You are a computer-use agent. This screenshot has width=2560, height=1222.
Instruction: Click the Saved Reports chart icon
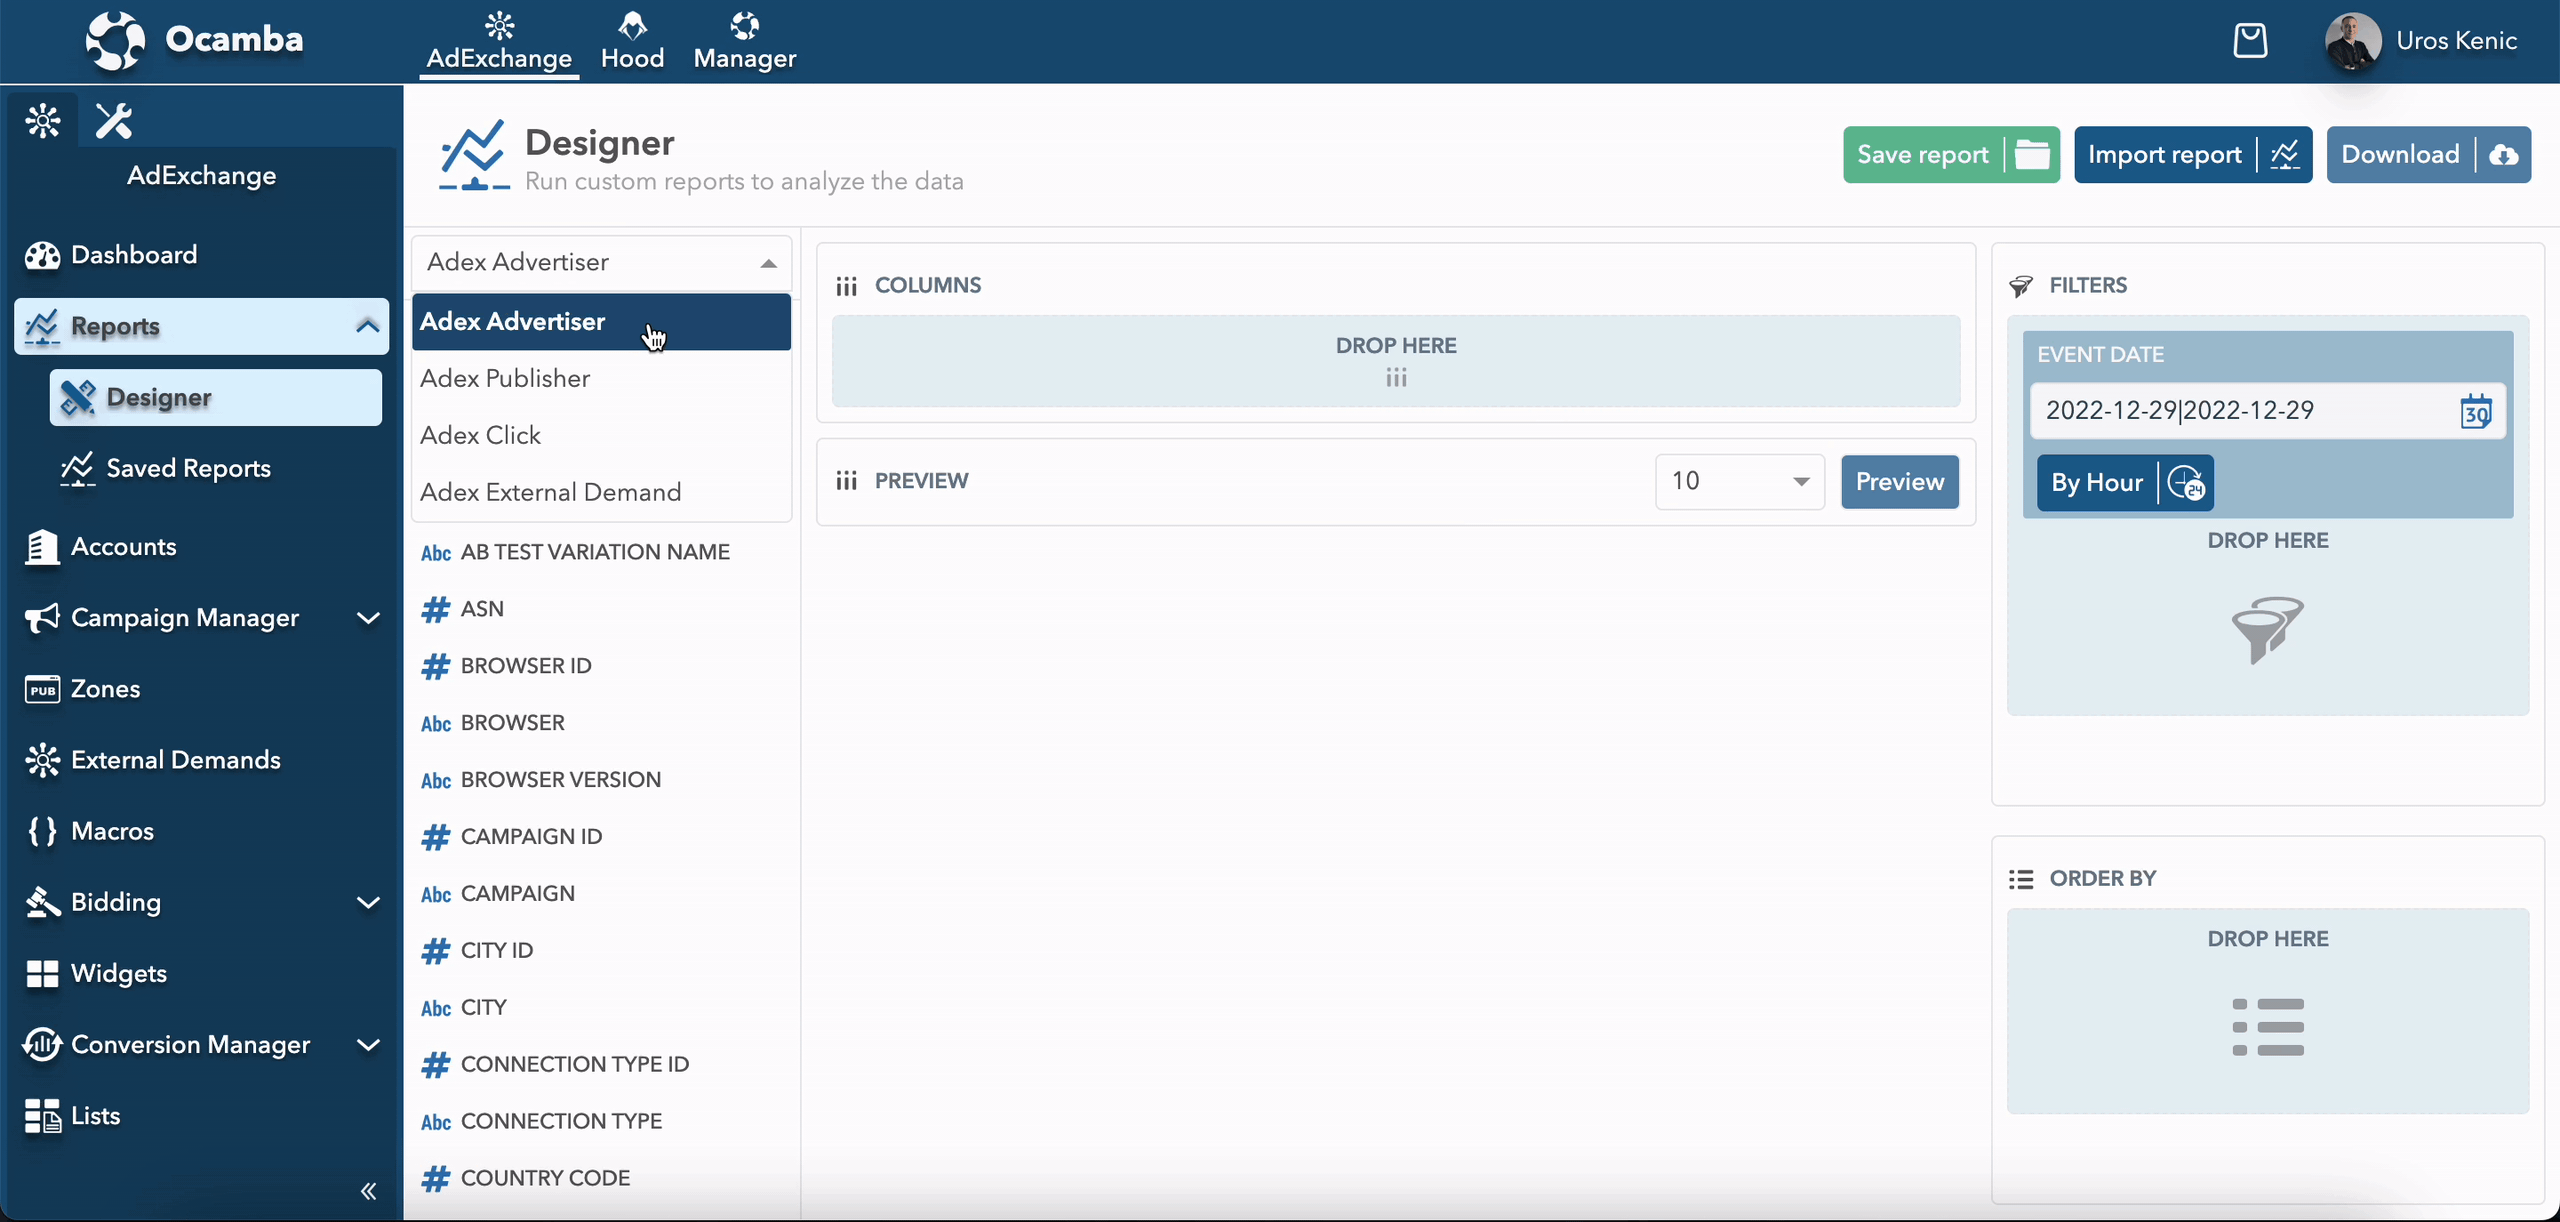point(77,469)
